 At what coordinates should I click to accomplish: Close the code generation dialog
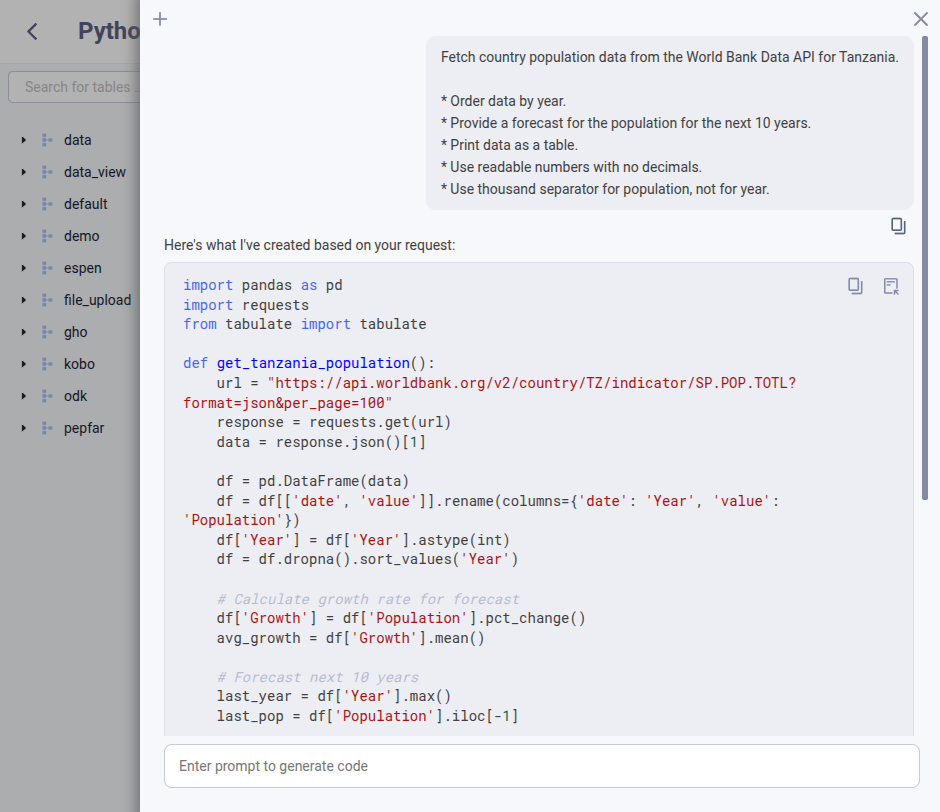pos(919,19)
